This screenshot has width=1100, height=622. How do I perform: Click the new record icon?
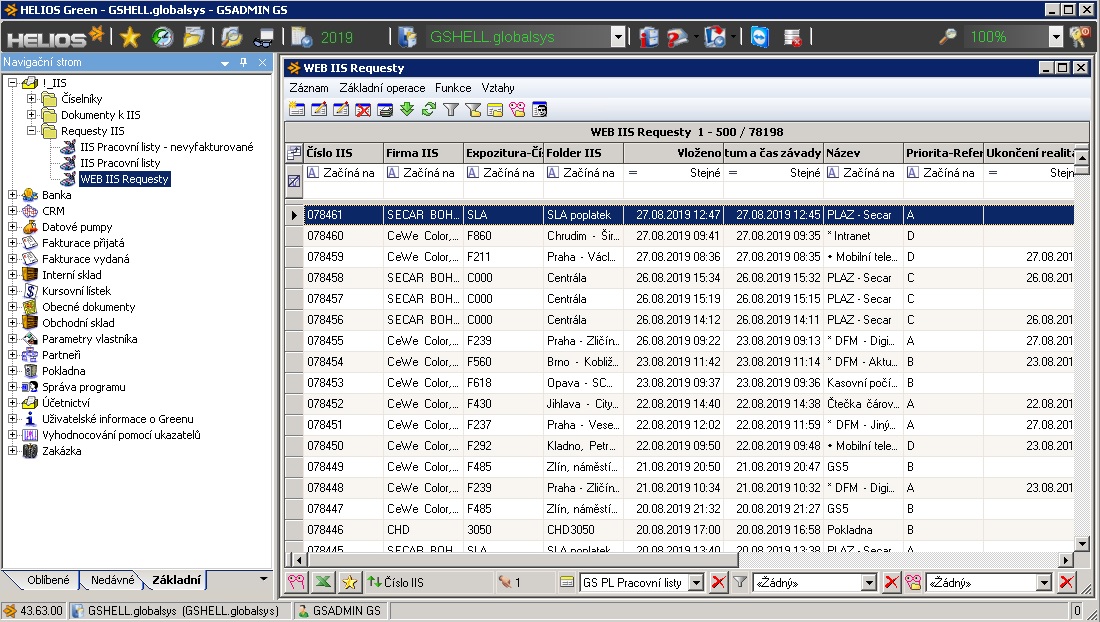[297, 109]
